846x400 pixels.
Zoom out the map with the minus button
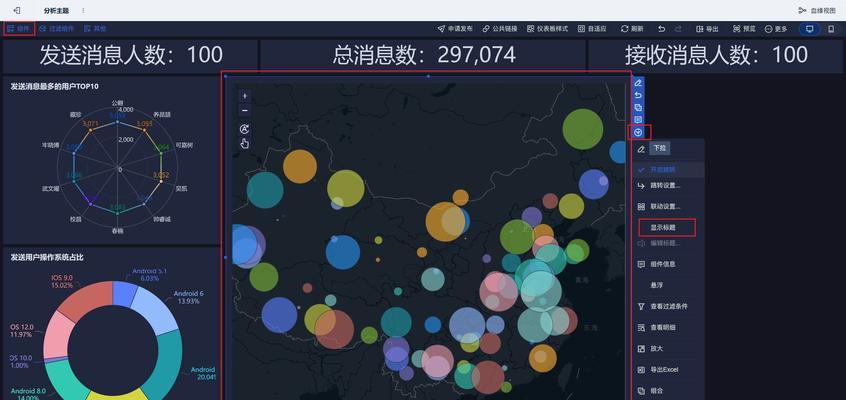[245, 111]
